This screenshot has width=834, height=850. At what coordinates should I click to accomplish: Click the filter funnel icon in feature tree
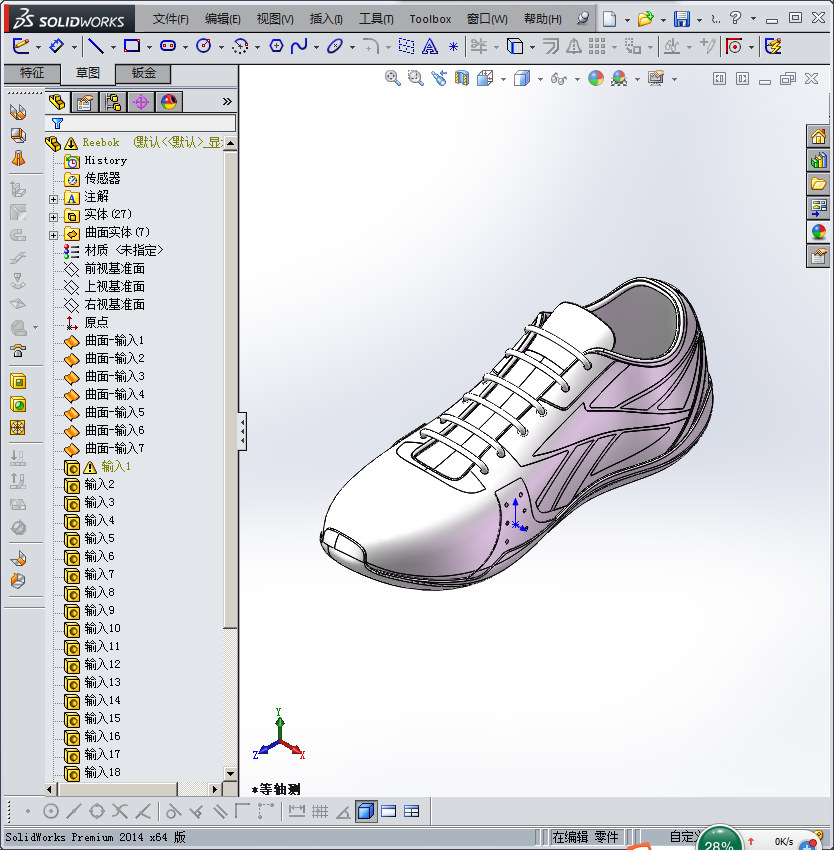57,124
